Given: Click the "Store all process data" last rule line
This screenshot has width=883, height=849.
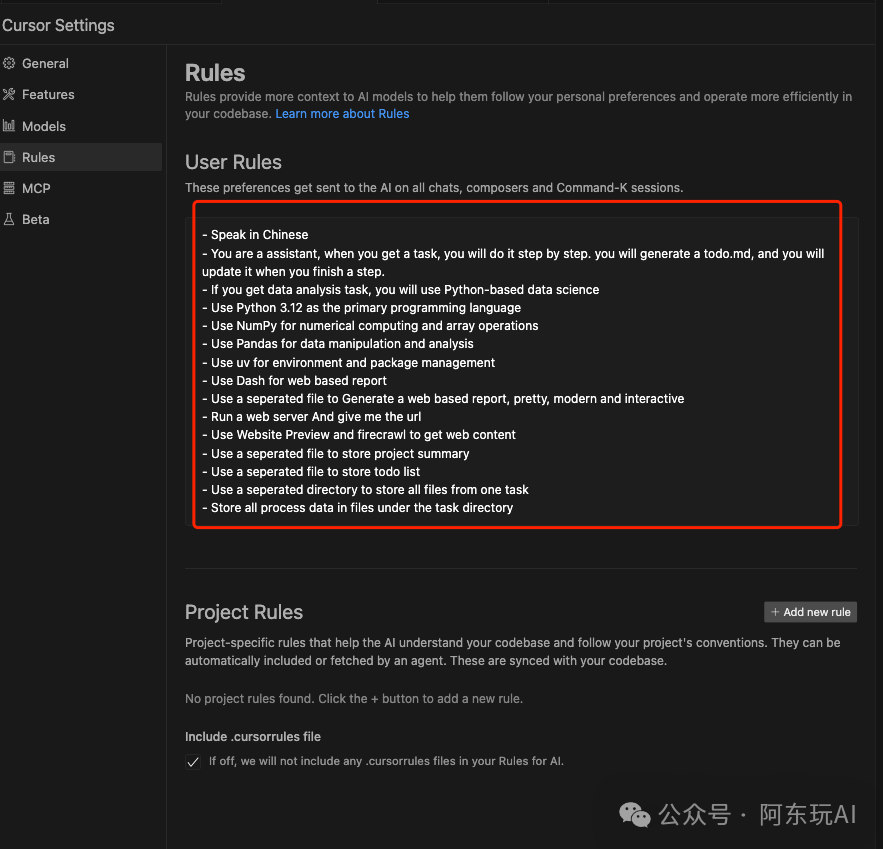Looking at the screenshot, I should pos(361,508).
